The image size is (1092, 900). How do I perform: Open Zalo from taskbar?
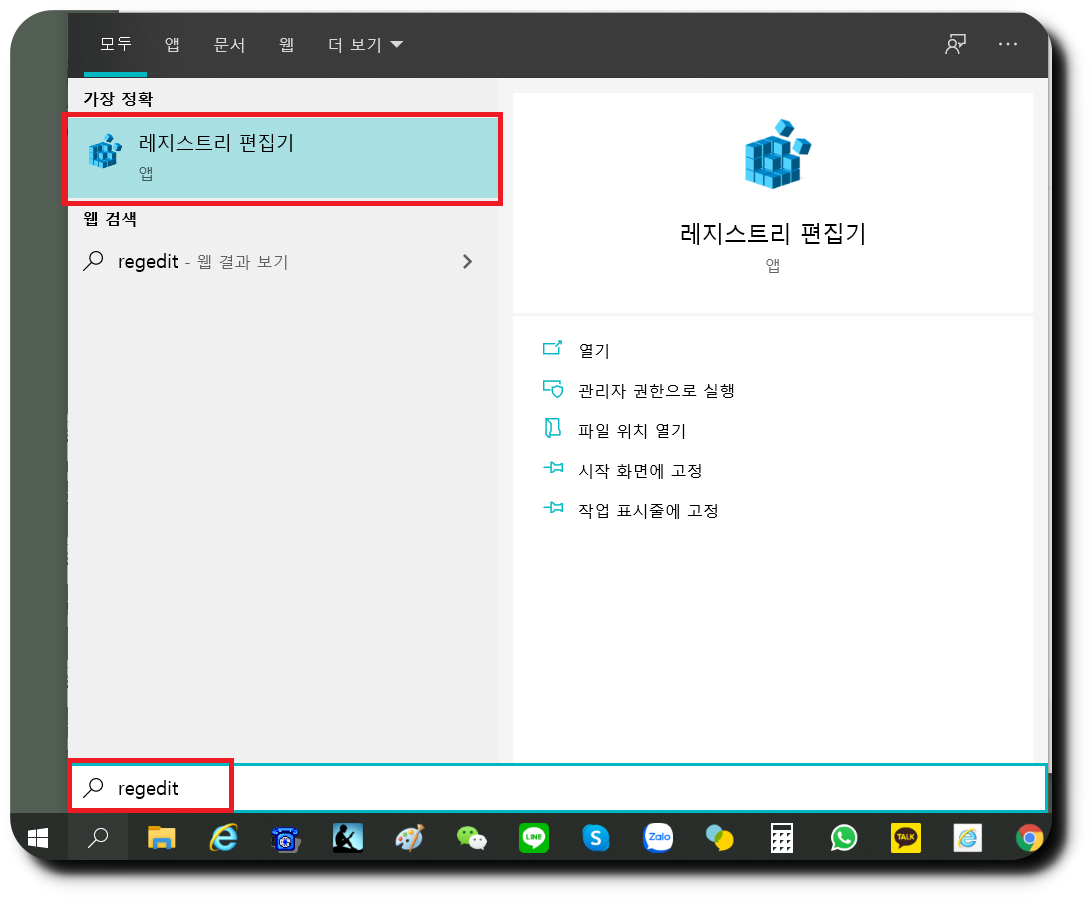pyautogui.click(x=658, y=838)
